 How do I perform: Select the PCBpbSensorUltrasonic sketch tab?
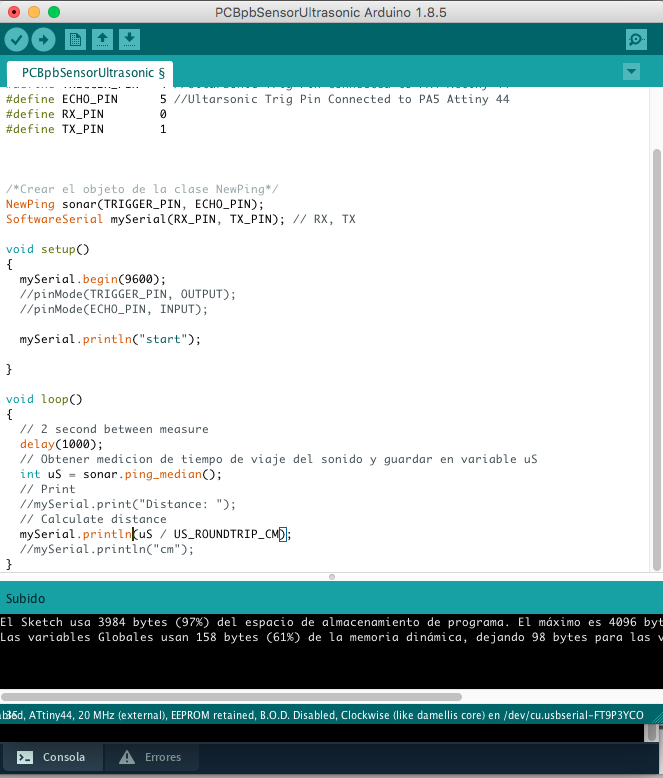(90, 73)
